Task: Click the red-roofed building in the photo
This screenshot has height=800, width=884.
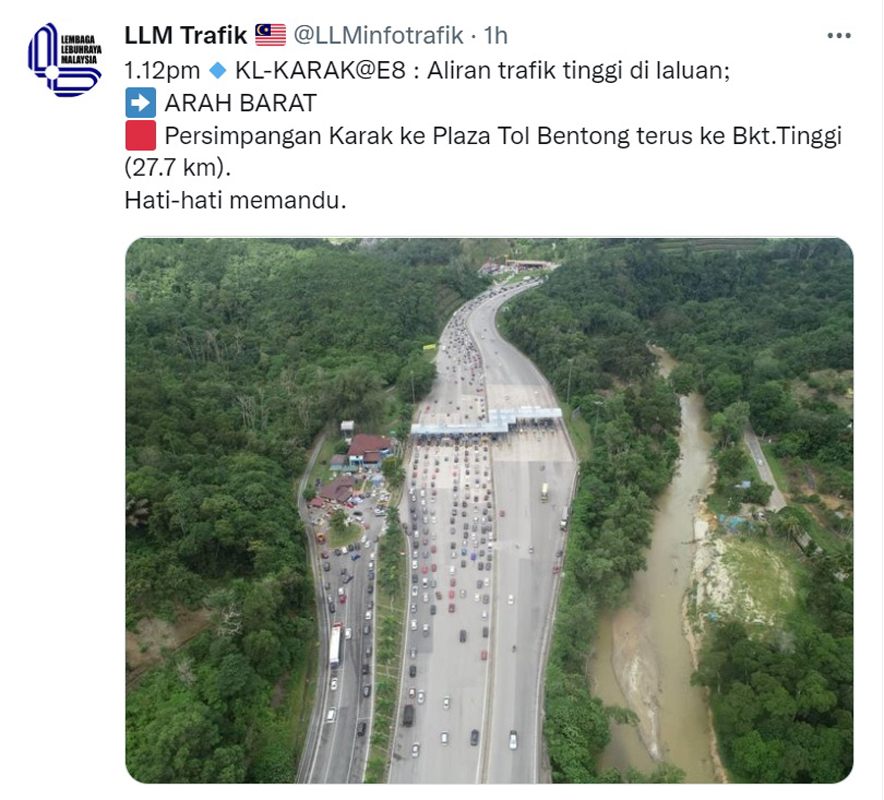Action: (369, 447)
